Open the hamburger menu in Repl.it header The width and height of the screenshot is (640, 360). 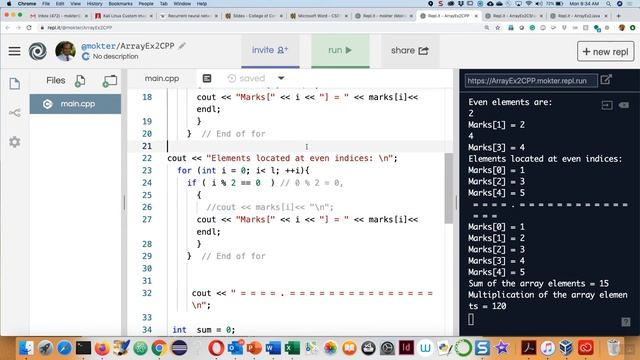click(14, 51)
